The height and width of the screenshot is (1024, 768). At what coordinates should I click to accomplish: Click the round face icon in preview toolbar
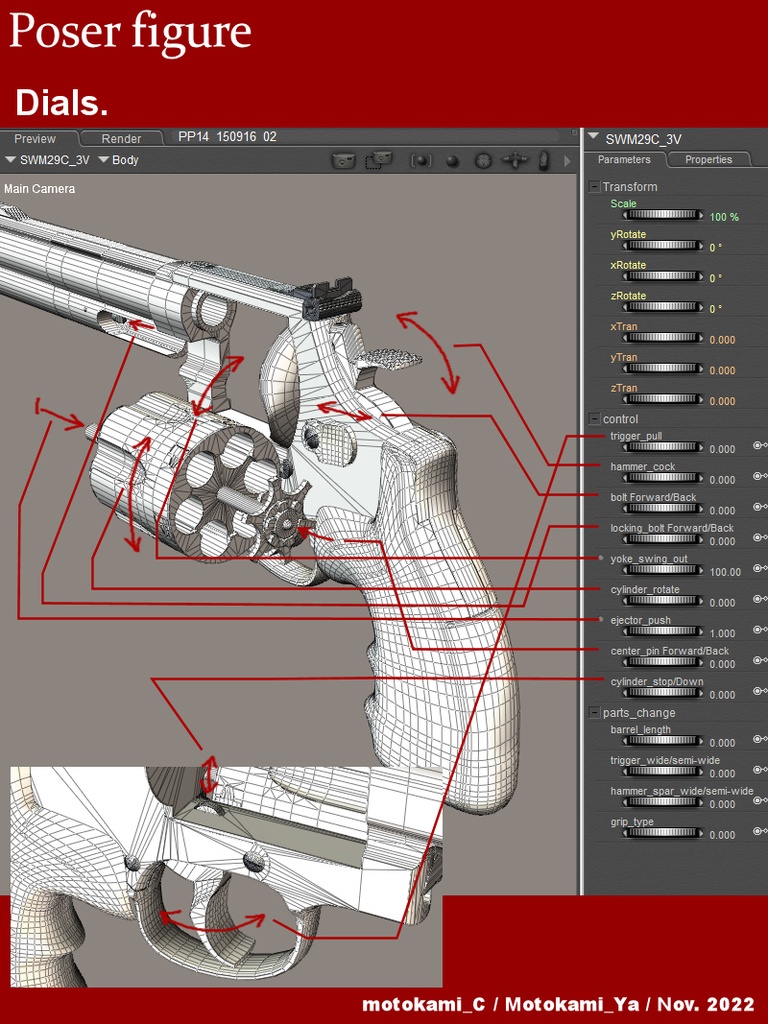[483, 161]
